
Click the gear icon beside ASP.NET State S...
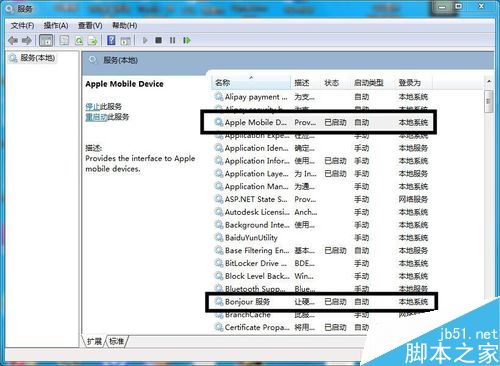coord(219,199)
